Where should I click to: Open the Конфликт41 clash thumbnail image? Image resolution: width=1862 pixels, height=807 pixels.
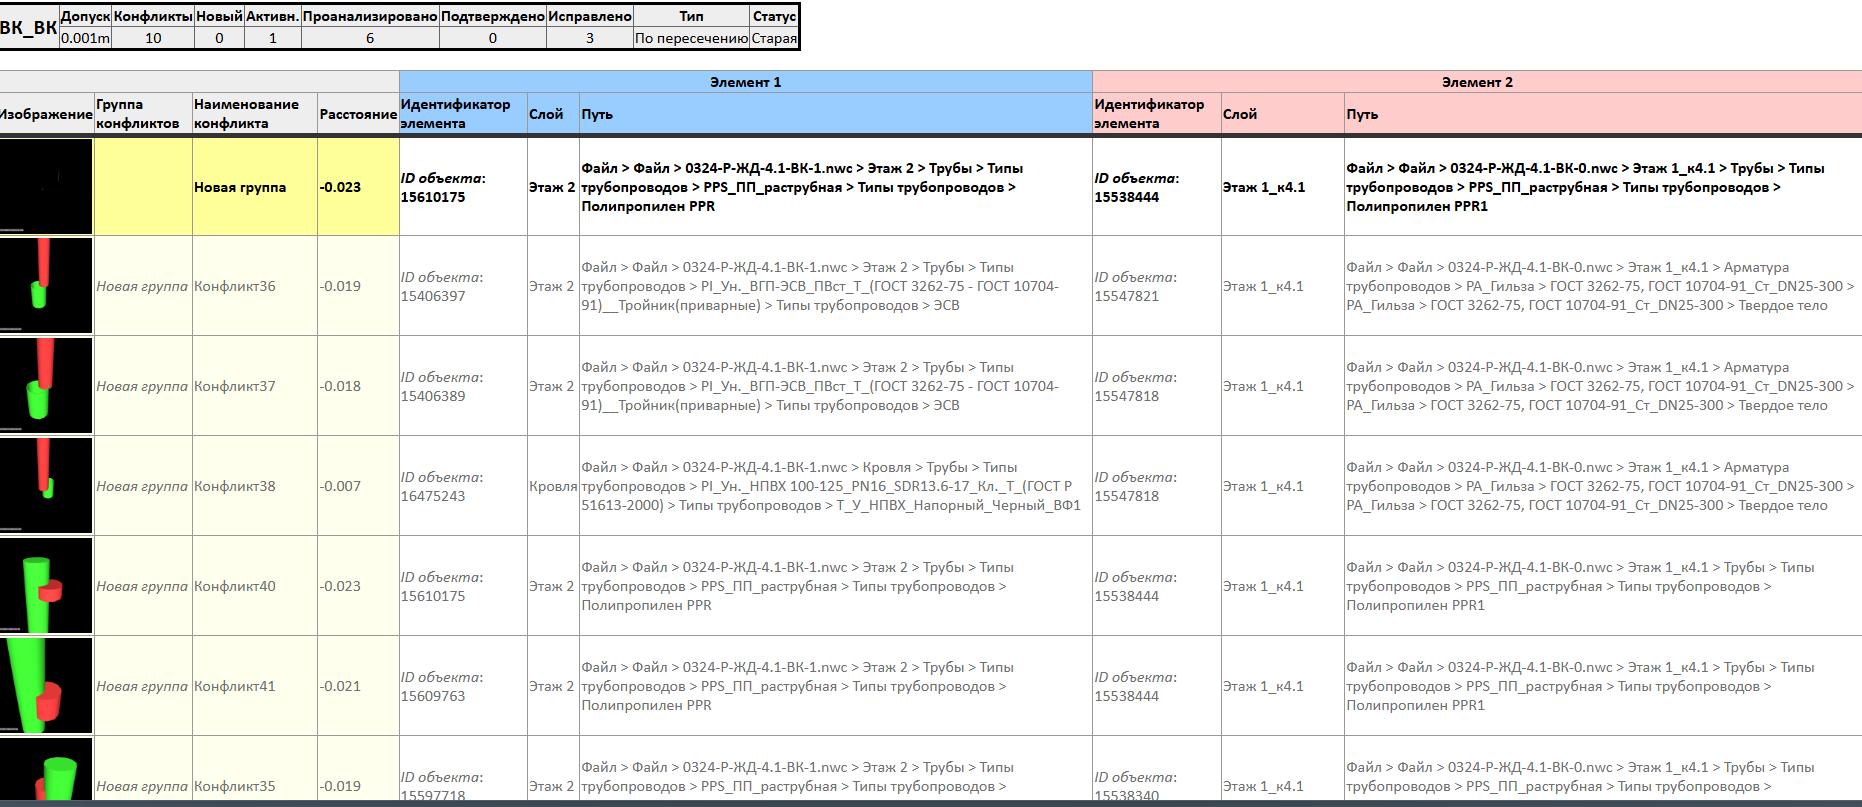pyautogui.click(x=46, y=685)
